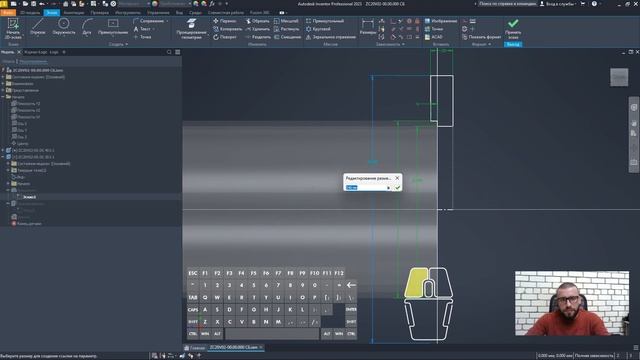640x360 pixels.
Task: Accept the sketch with green checkmark
Action: click(x=513, y=28)
